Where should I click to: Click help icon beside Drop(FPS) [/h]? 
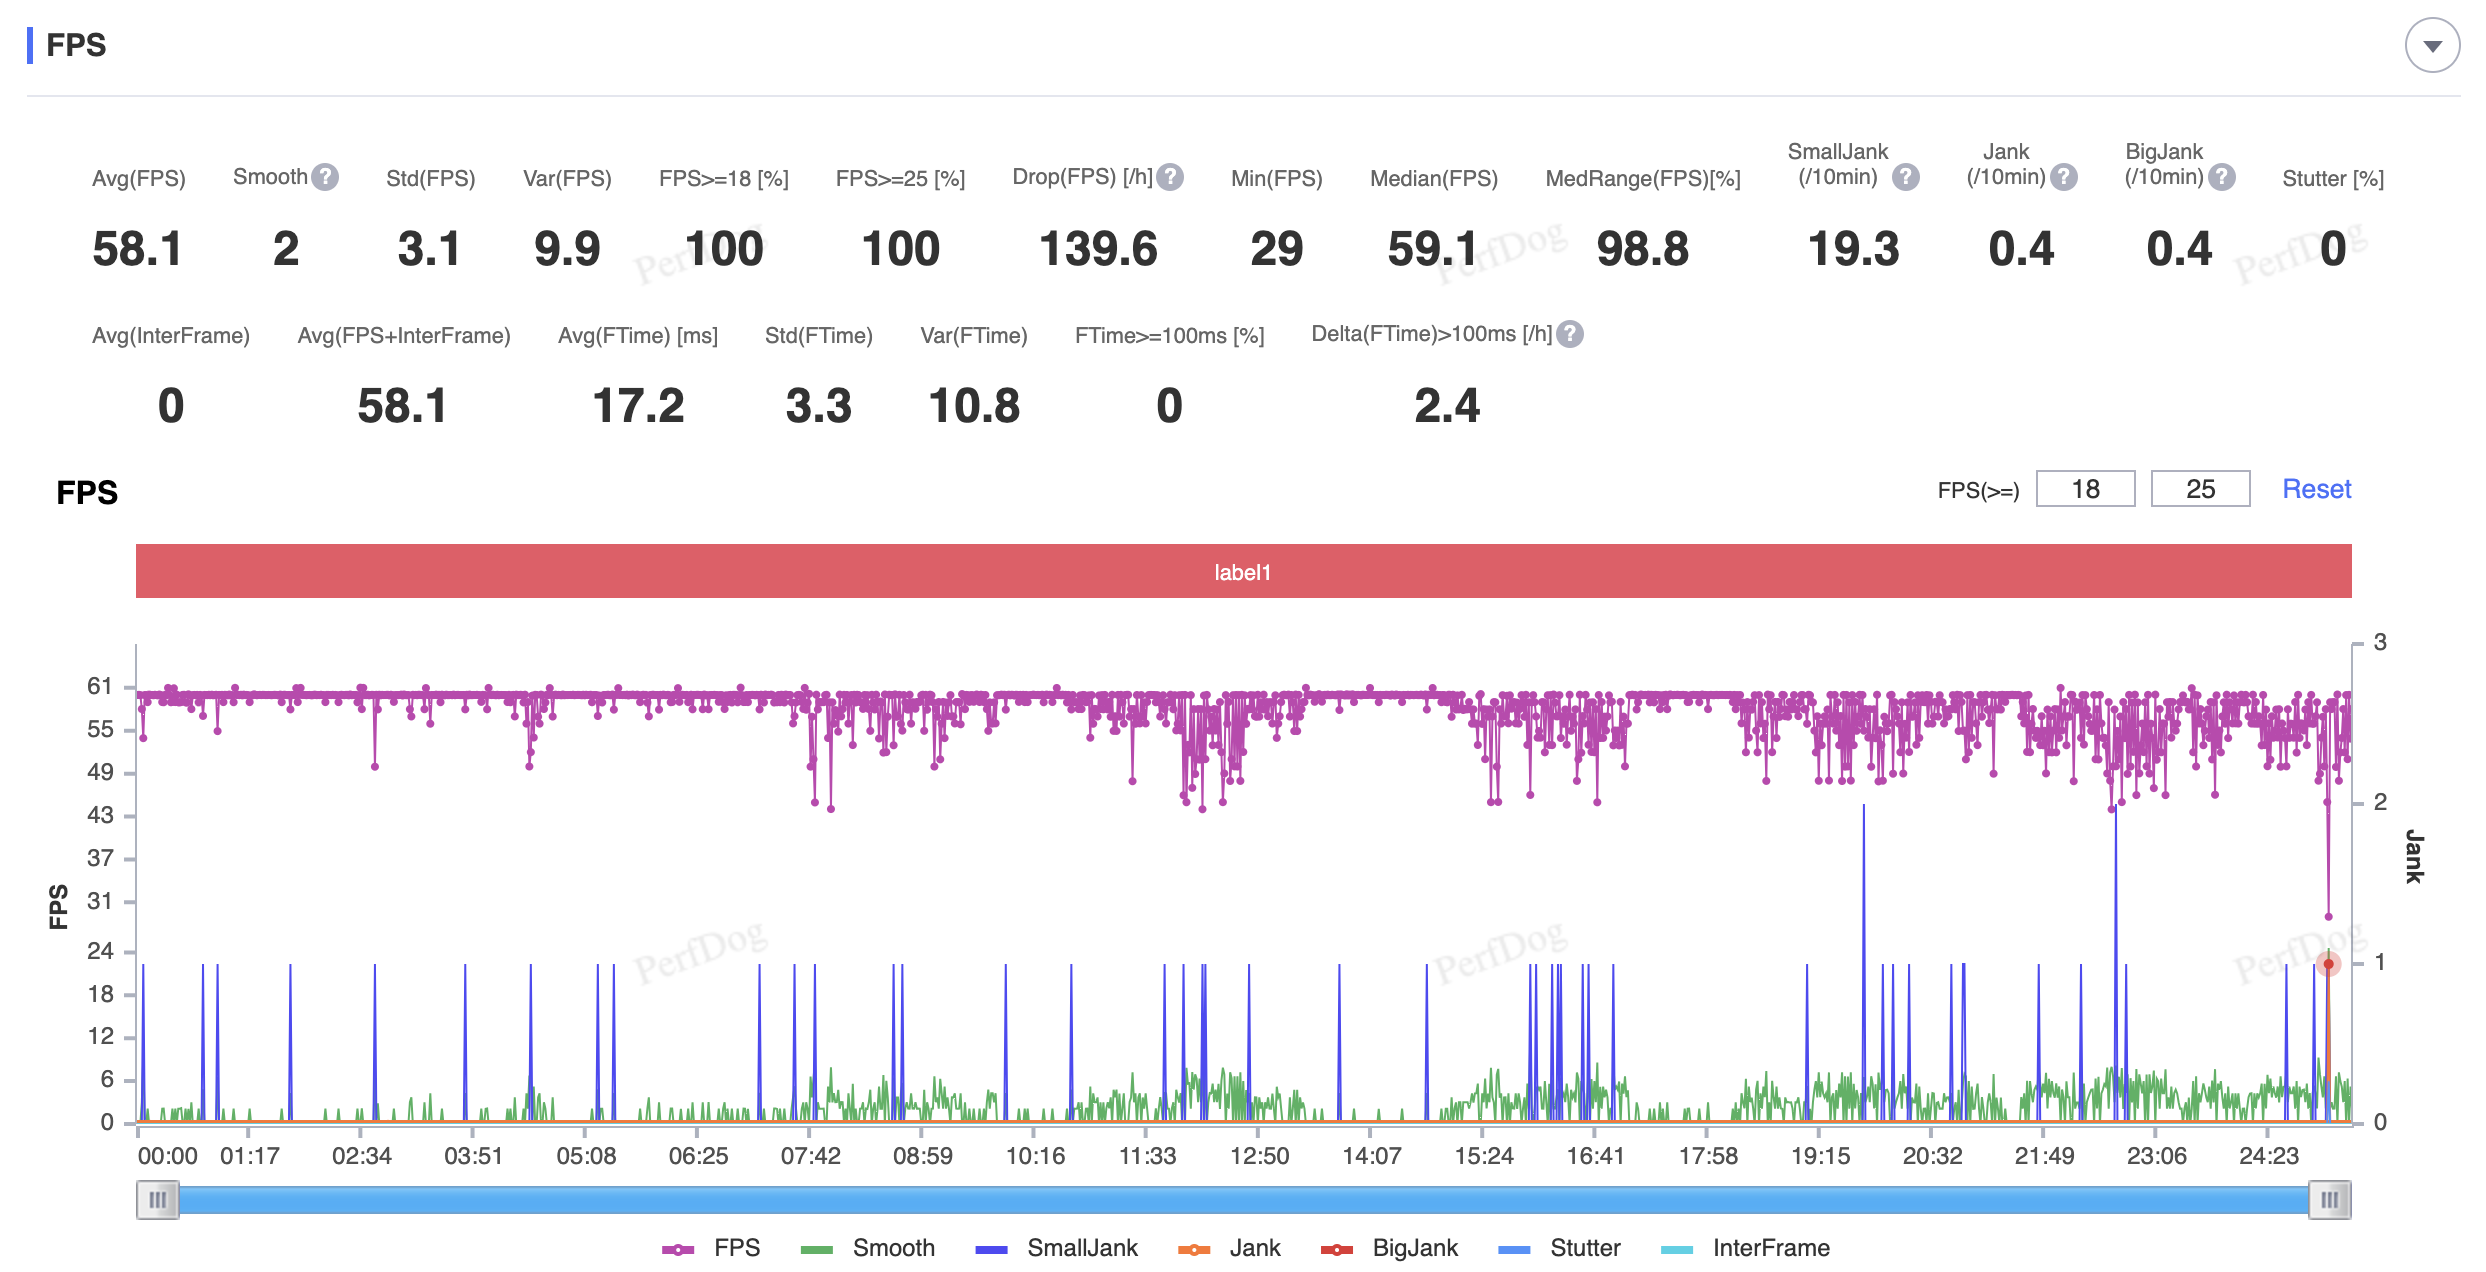[x=1170, y=177]
